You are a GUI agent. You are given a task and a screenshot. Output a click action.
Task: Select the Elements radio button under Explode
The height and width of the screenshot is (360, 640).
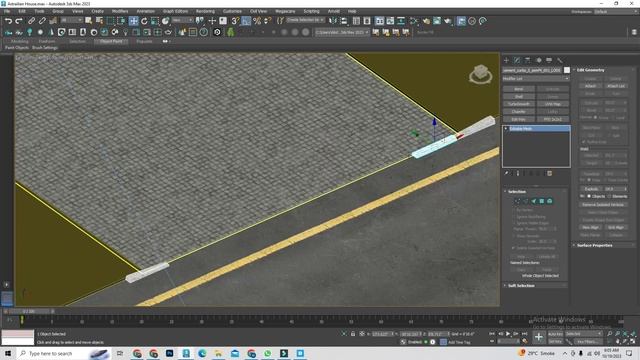609,196
